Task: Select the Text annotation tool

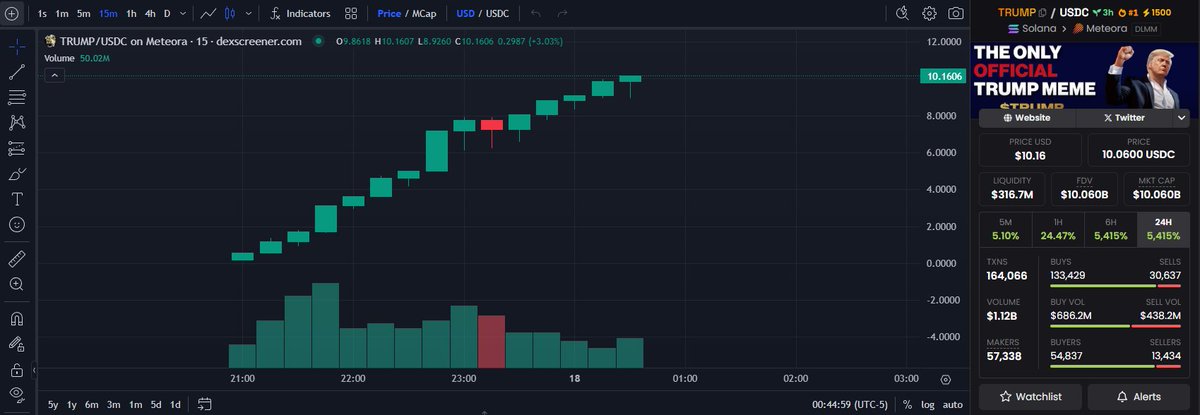Action: (x=16, y=199)
